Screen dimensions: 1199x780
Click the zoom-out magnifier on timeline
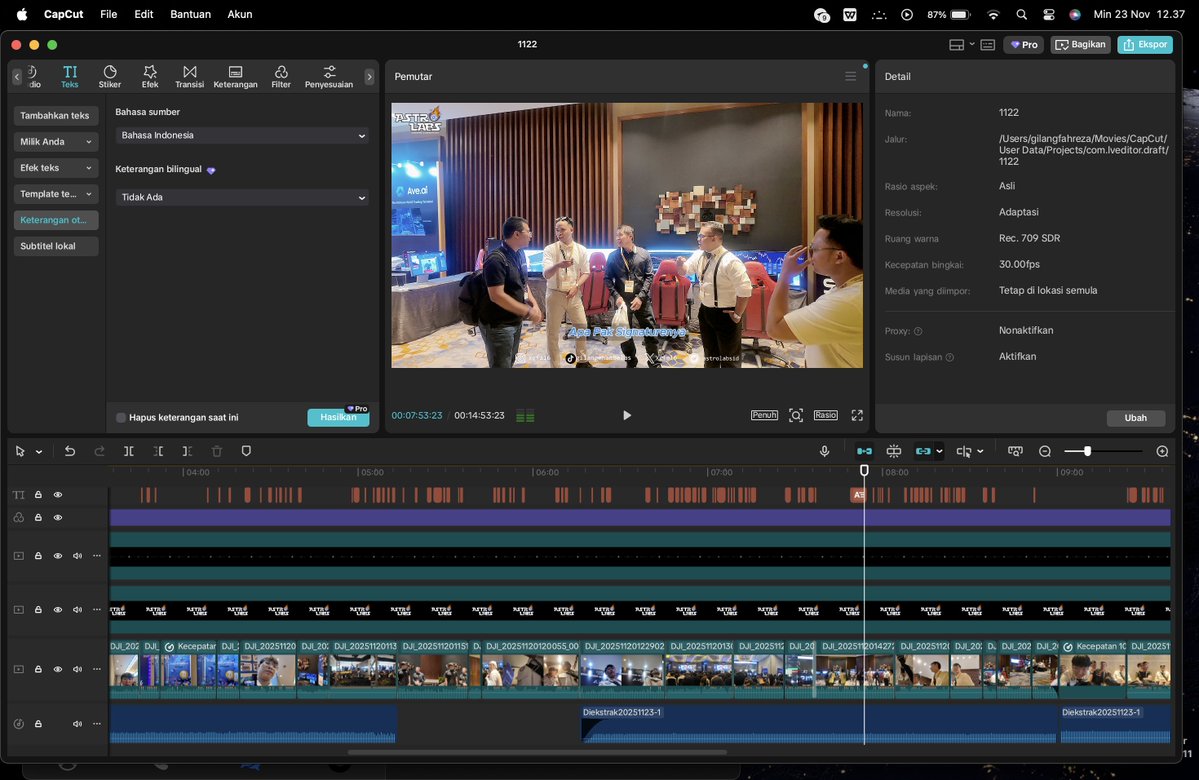1045,451
